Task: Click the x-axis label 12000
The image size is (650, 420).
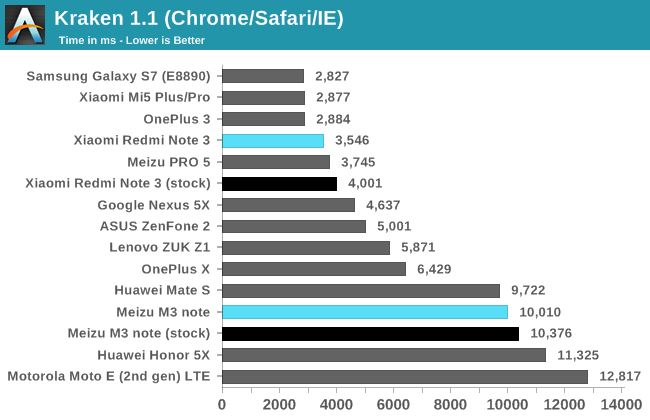Action: [564, 405]
